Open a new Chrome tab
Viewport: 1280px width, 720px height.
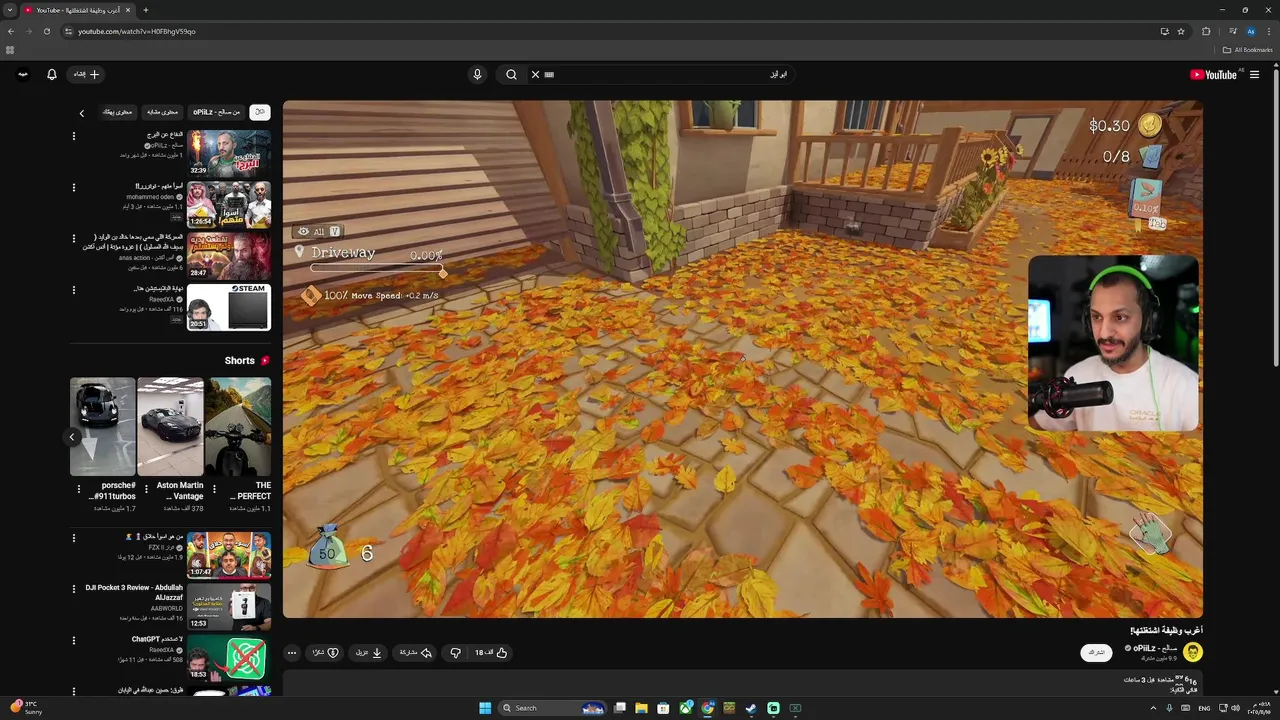pyautogui.click(x=145, y=10)
